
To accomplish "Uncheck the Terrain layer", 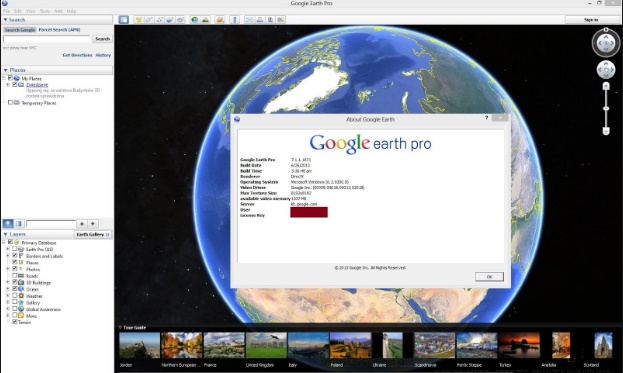I will 15,322.
